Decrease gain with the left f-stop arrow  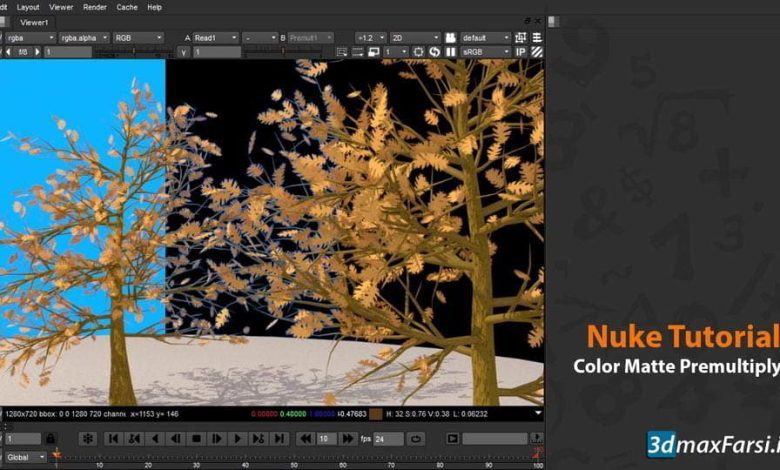click(8, 52)
